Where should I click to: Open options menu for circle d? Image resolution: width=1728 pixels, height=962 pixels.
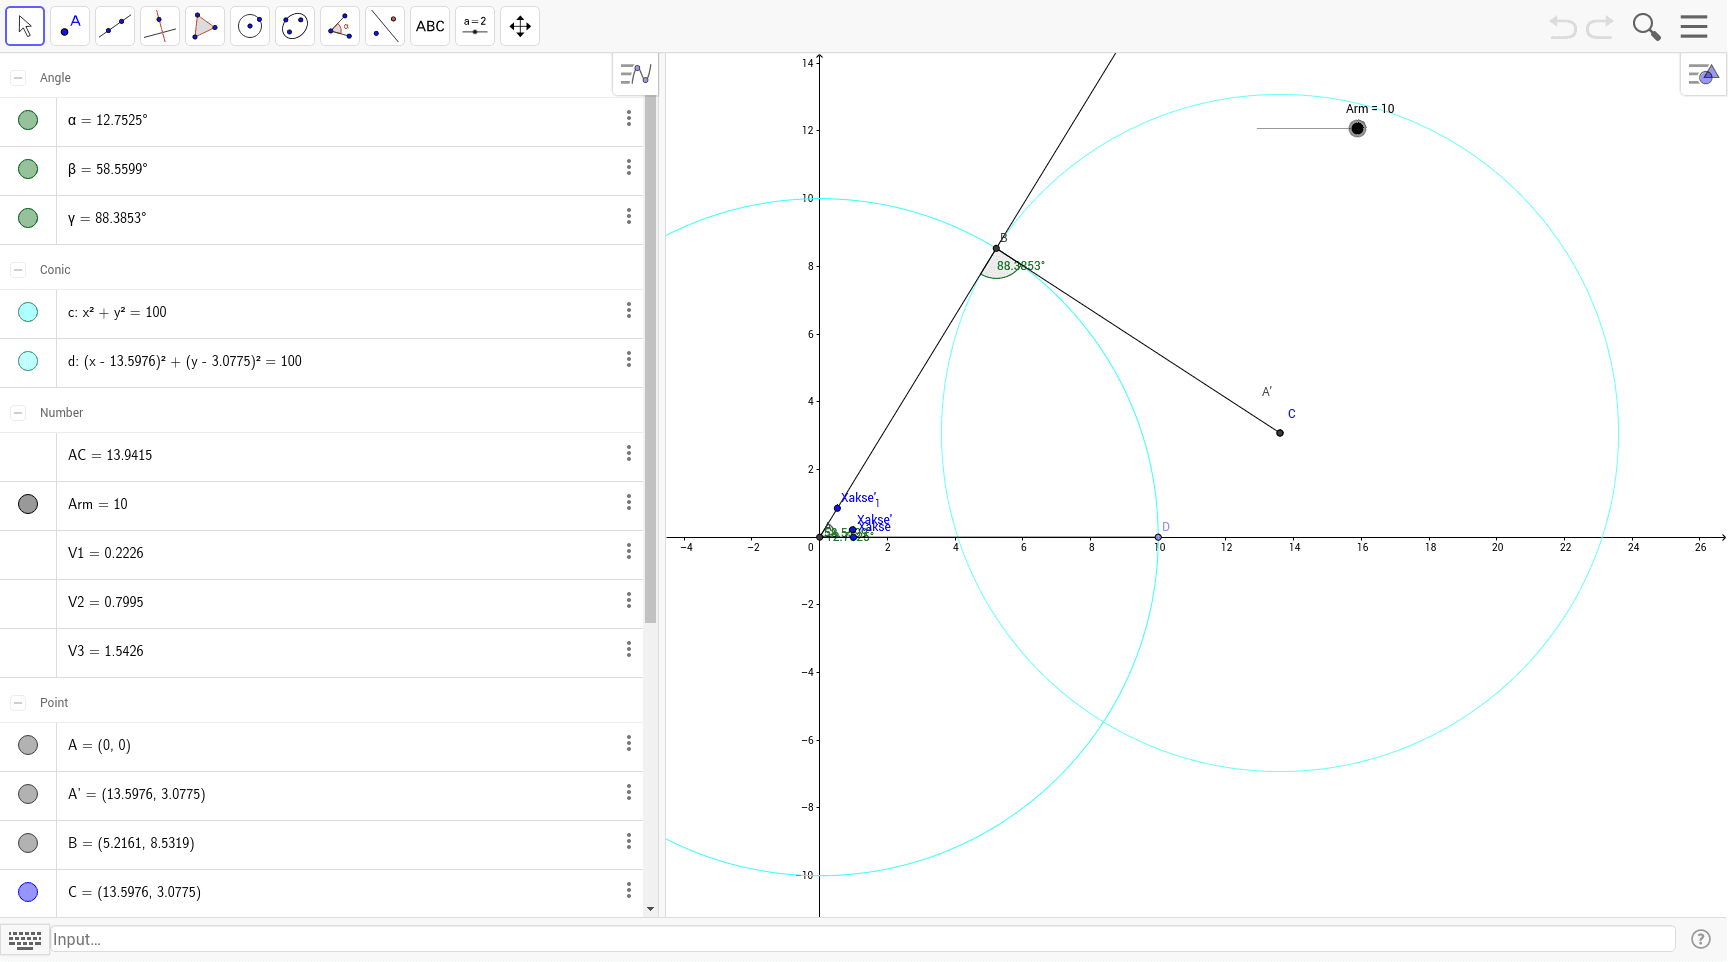pyautogui.click(x=629, y=359)
